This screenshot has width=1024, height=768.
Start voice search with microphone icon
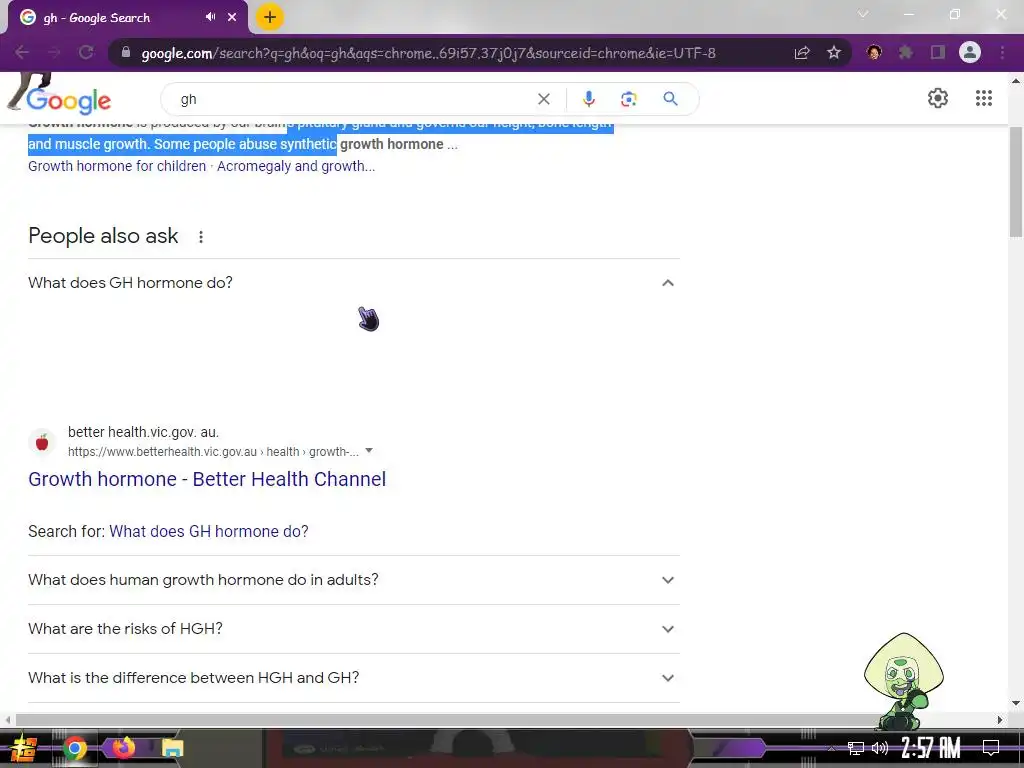(x=588, y=99)
